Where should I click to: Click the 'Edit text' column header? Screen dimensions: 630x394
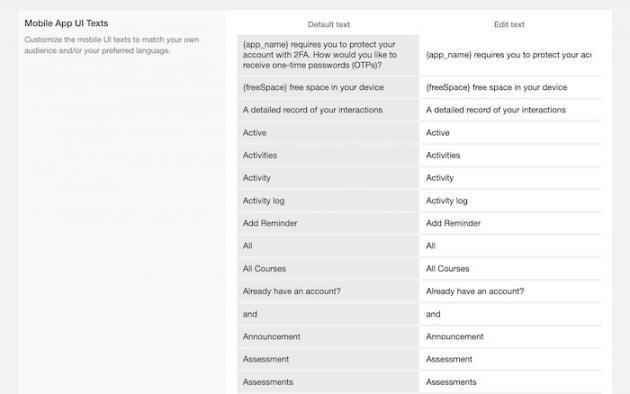[509, 24]
